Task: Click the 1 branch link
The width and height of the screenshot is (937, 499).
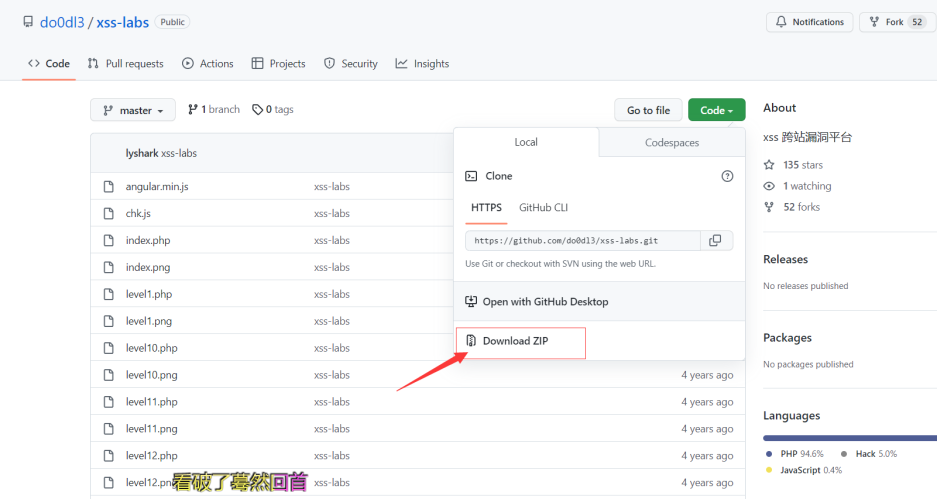Action: pyautogui.click(x=214, y=109)
